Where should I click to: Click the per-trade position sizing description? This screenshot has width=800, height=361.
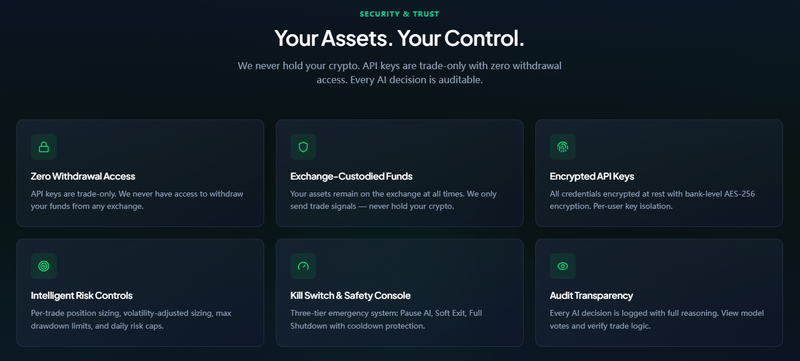click(x=131, y=320)
